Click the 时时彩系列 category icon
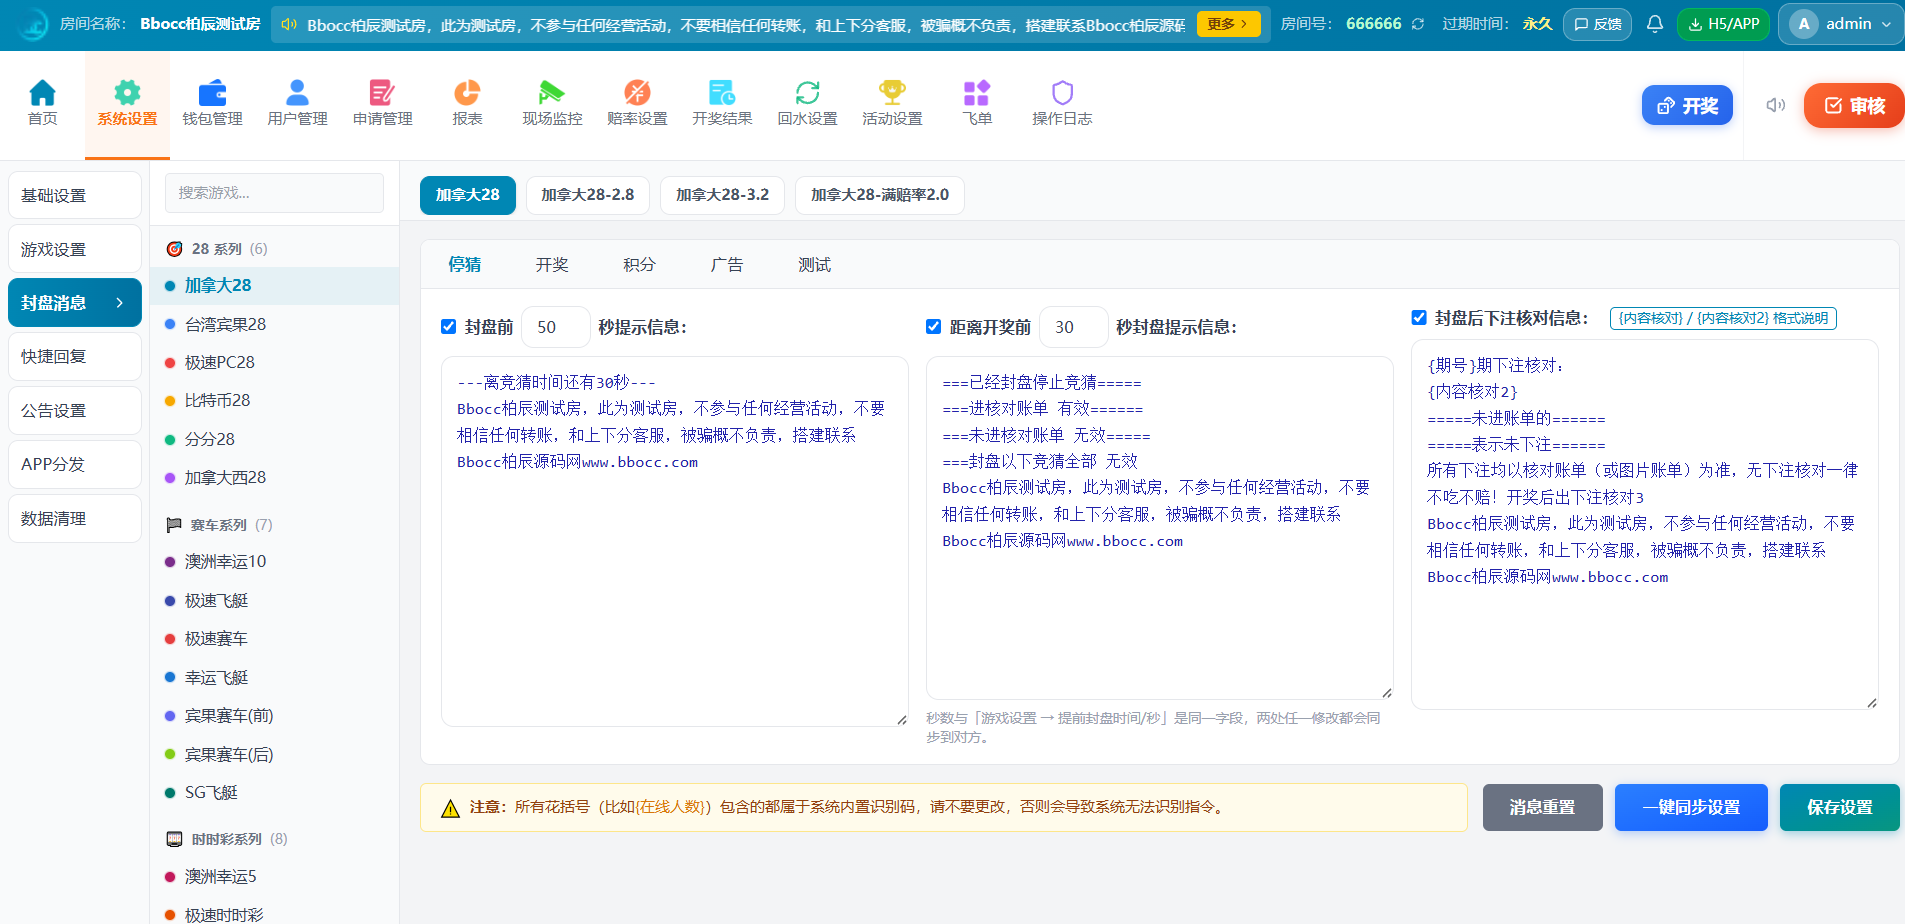The width and height of the screenshot is (1905, 924). point(174,839)
